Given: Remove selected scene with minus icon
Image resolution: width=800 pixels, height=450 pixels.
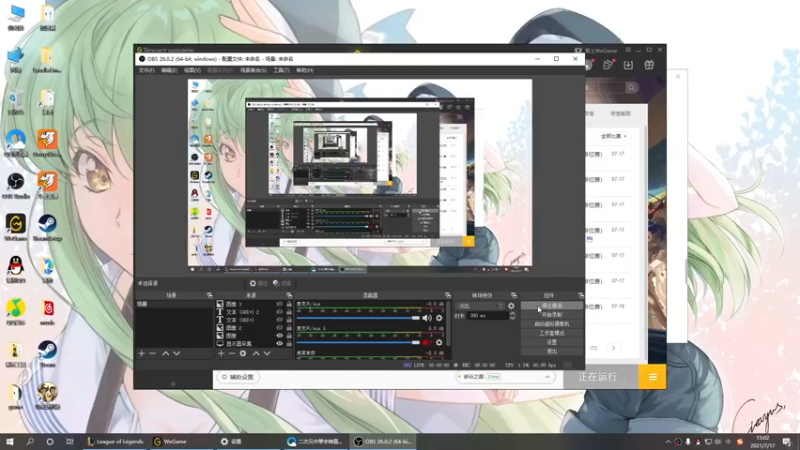Looking at the screenshot, I should point(153,353).
